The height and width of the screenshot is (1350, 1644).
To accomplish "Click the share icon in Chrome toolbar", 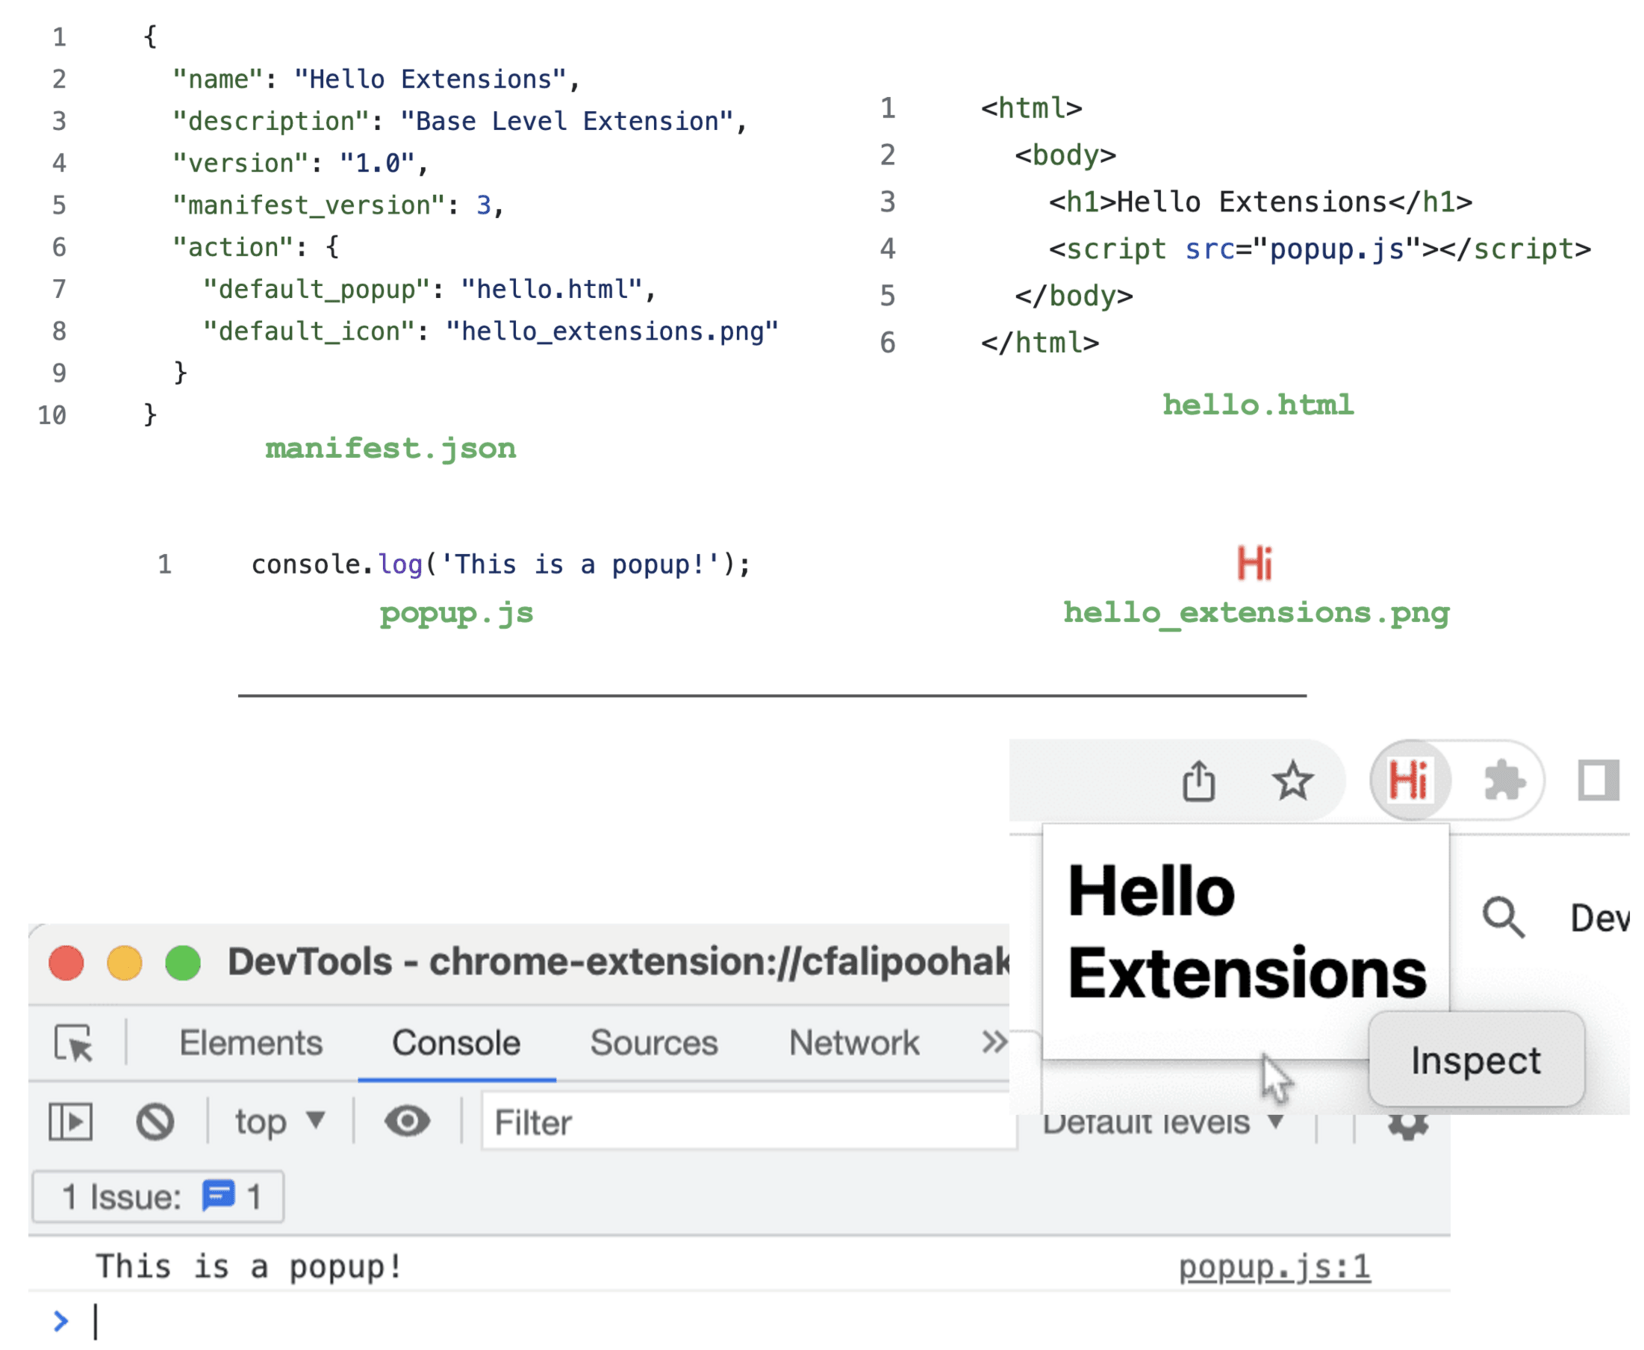I will click(x=1198, y=780).
